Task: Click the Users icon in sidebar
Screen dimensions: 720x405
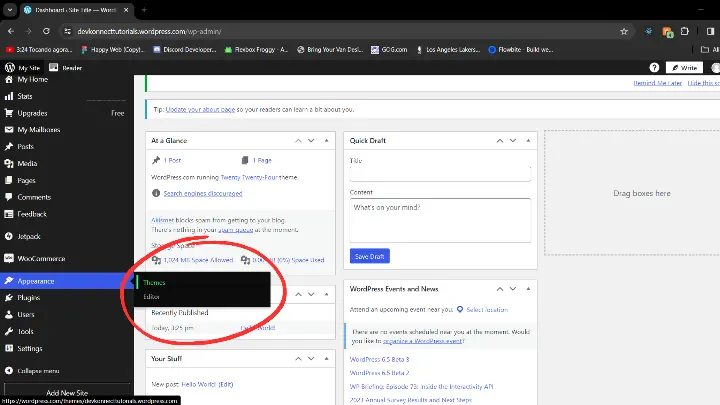Action: tap(9, 315)
